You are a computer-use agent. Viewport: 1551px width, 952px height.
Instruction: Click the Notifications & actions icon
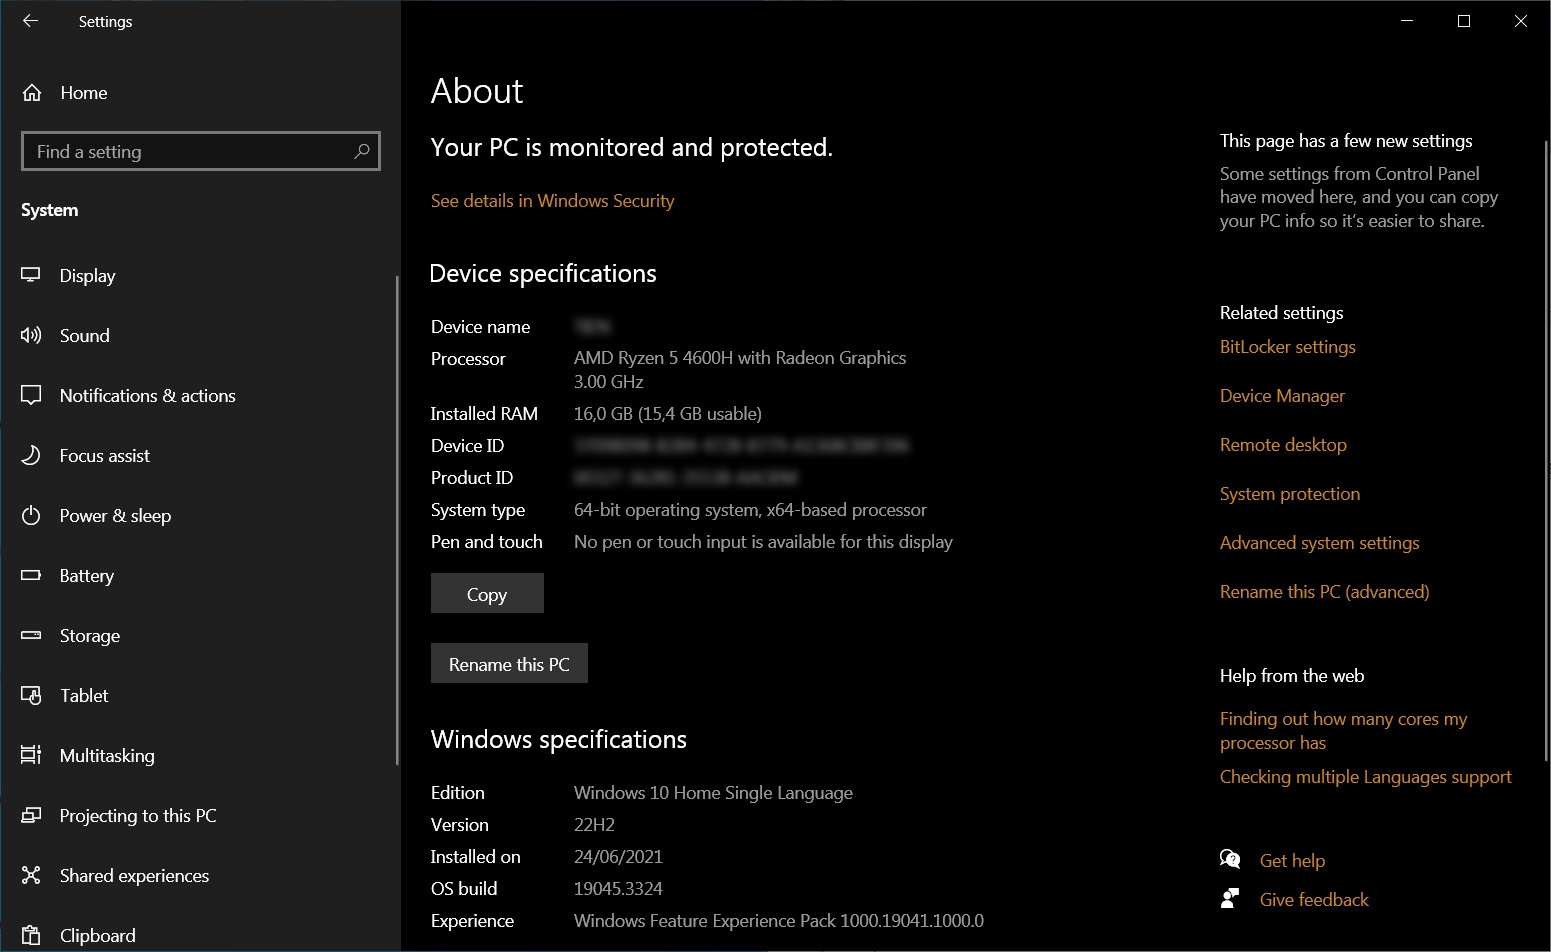[31, 395]
